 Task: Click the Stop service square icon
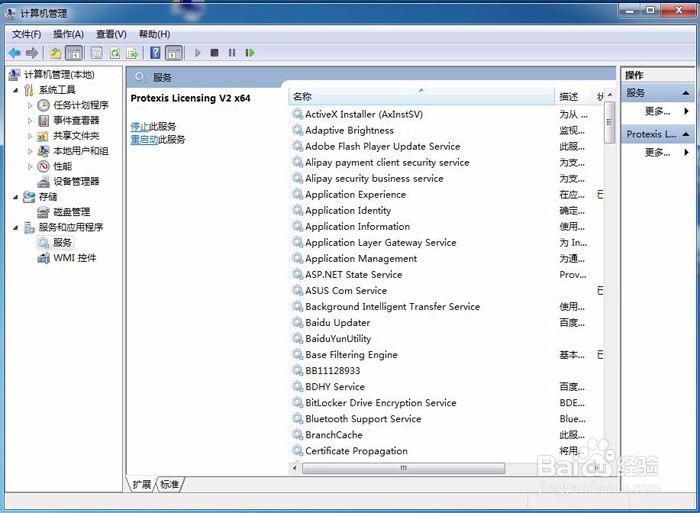click(214, 53)
